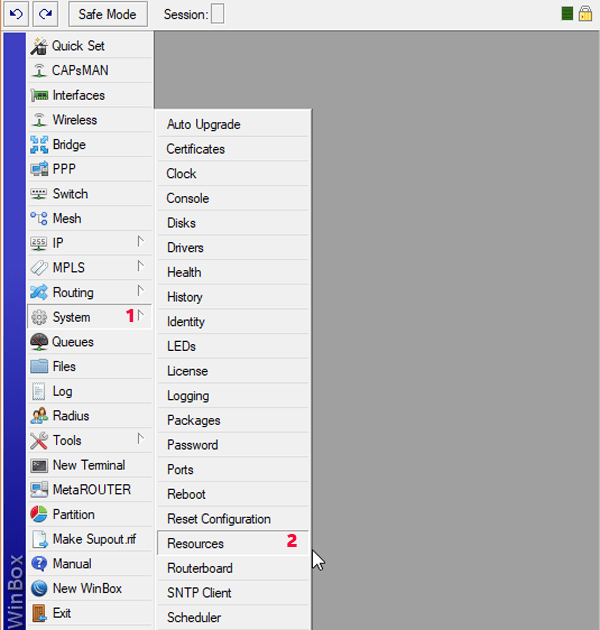The width and height of the screenshot is (600, 630).
Task: Open Radius users icon
Action: point(39,416)
